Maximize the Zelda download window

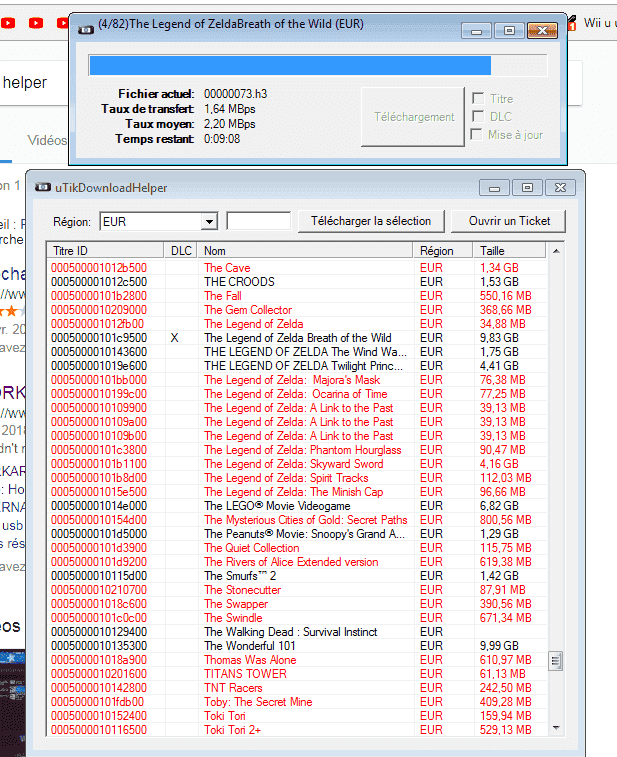pos(509,30)
